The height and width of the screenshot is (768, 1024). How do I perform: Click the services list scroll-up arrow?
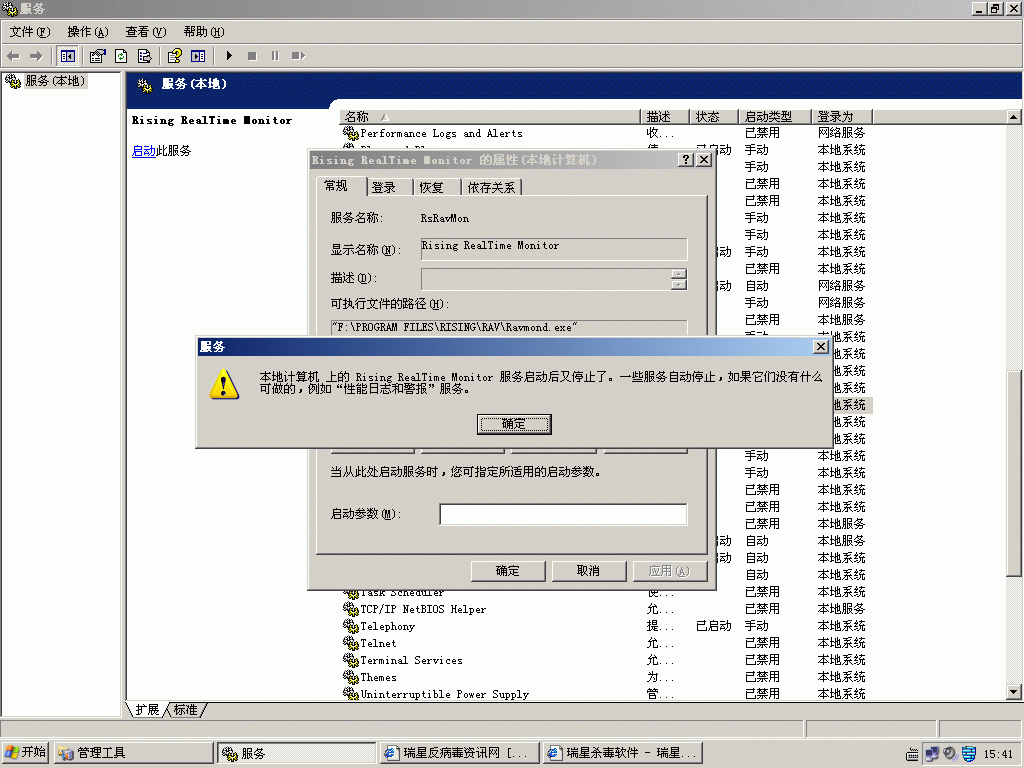1014,117
